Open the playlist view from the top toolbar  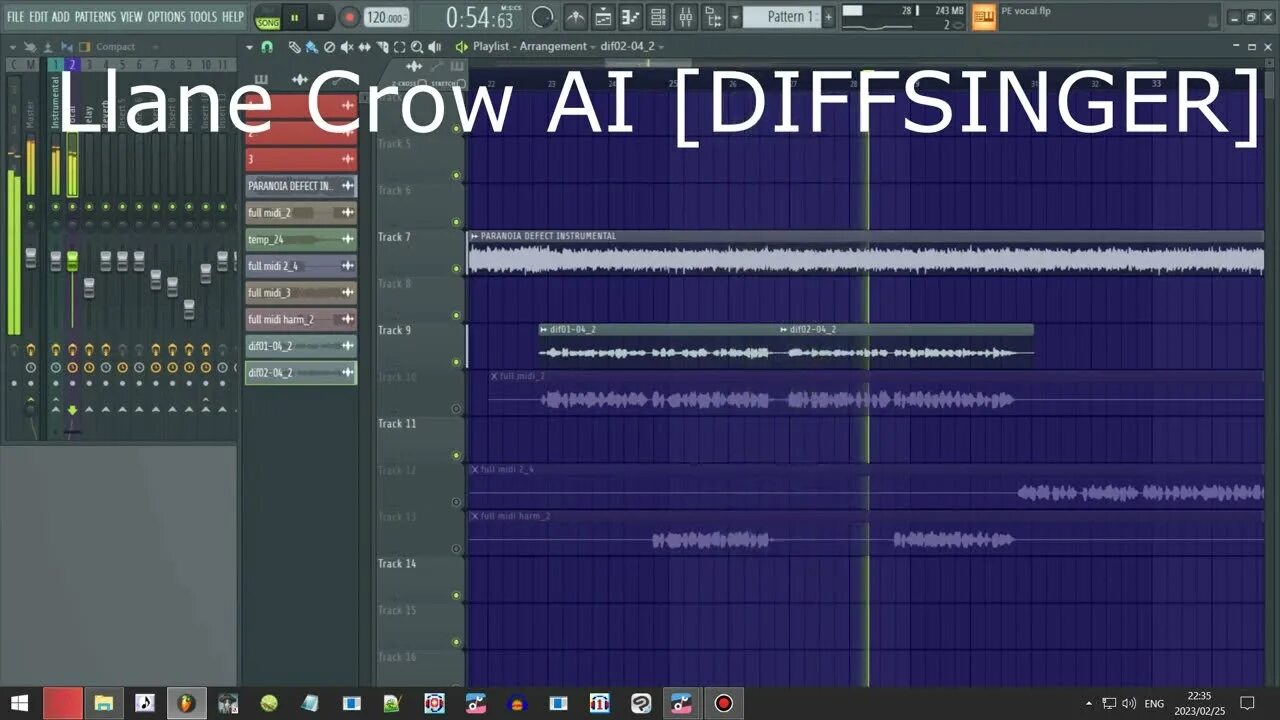604,17
